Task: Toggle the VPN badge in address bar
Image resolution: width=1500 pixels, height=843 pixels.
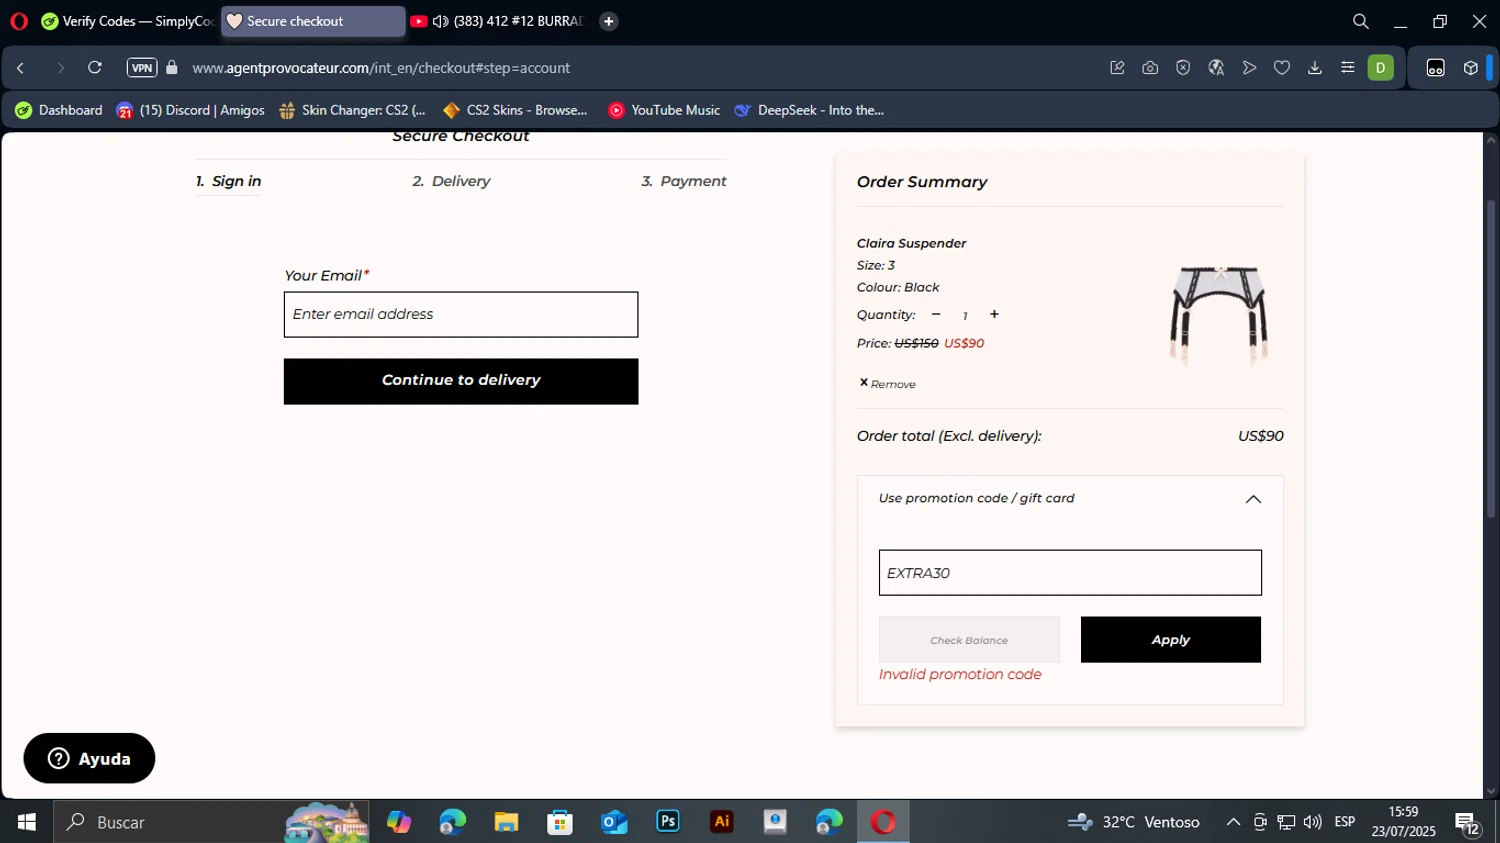Action: pos(142,68)
